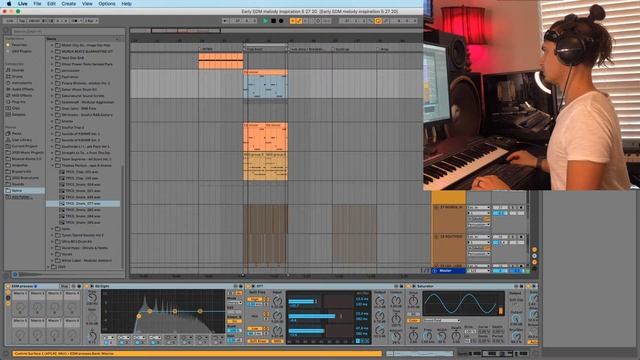Expand Sounds of KSHMR Vol. 1 folder
The width and height of the screenshot is (640, 360).
point(52,133)
